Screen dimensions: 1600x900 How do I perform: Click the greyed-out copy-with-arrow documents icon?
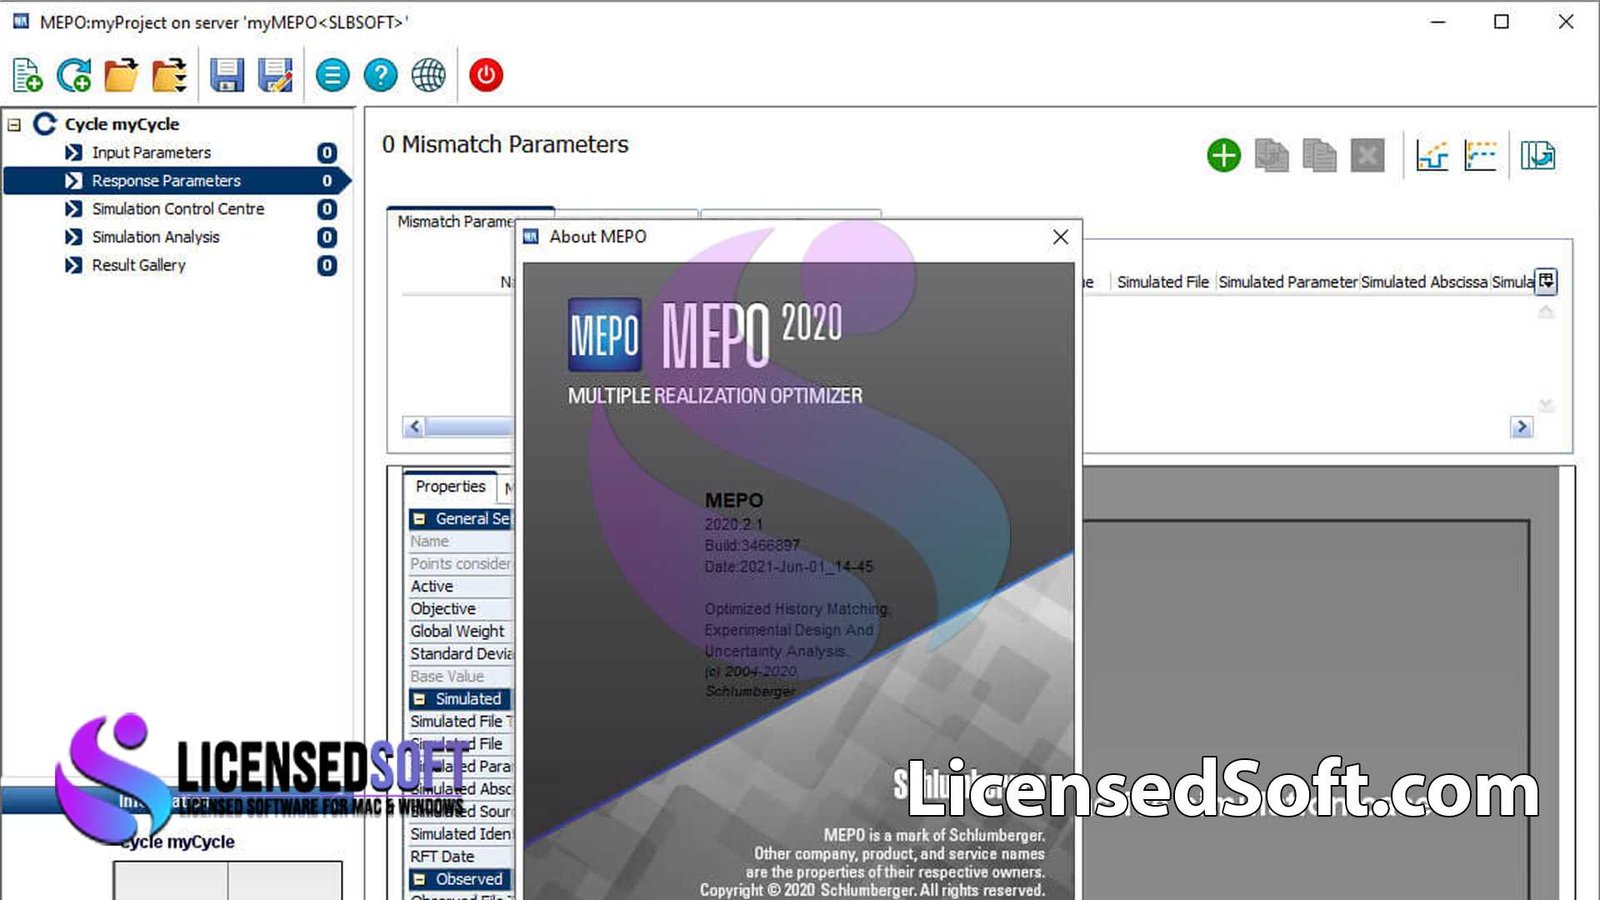(1271, 155)
